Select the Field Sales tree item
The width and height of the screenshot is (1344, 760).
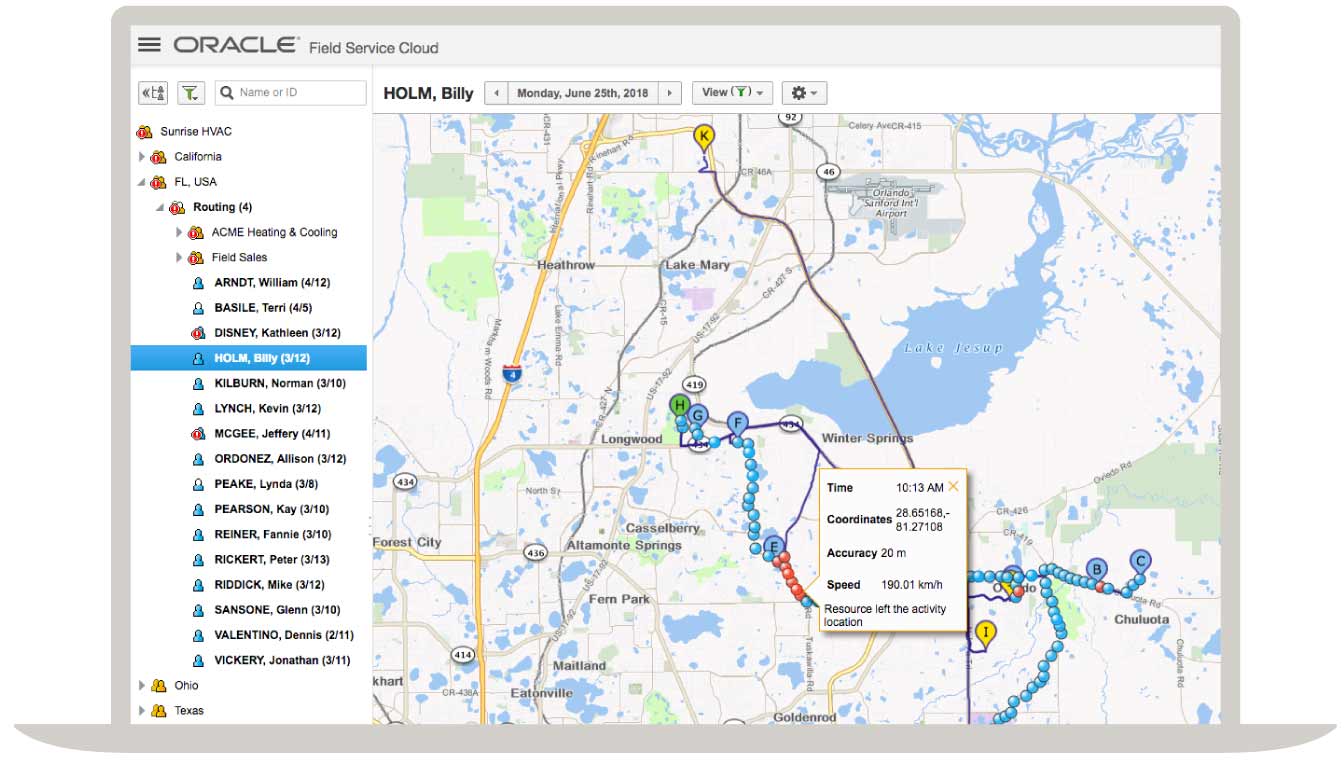pyautogui.click(x=239, y=257)
